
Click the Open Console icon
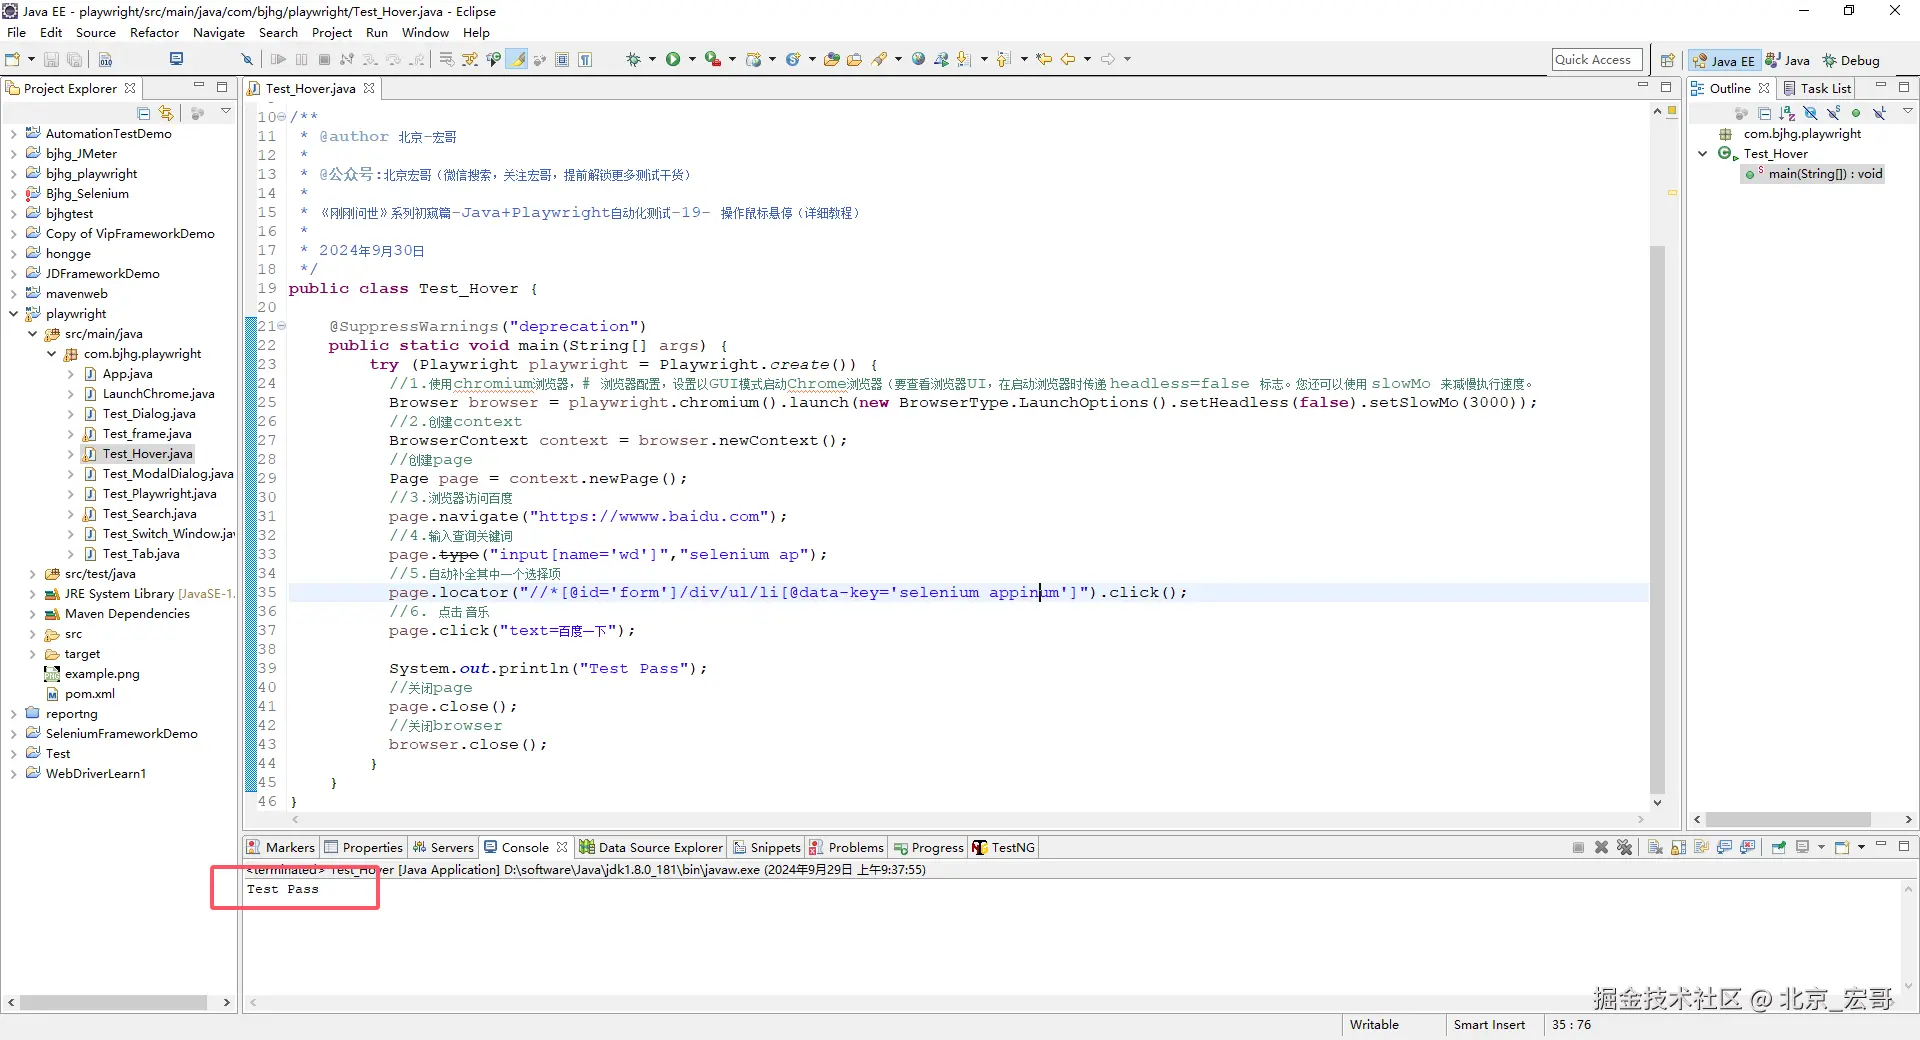pyautogui.click(x=1841, y=847)
